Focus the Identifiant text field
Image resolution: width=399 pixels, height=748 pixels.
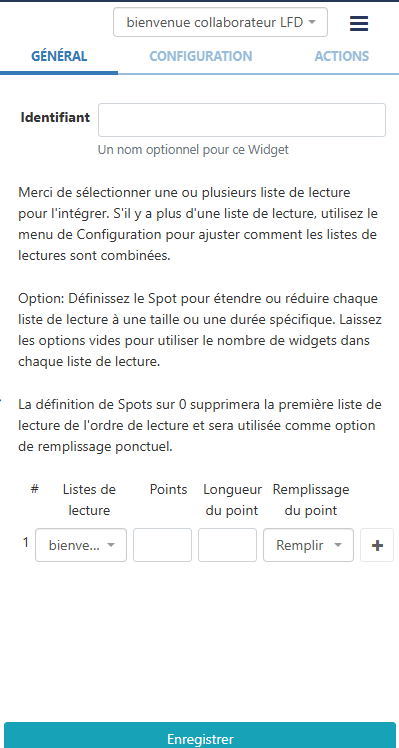point(242,120)
